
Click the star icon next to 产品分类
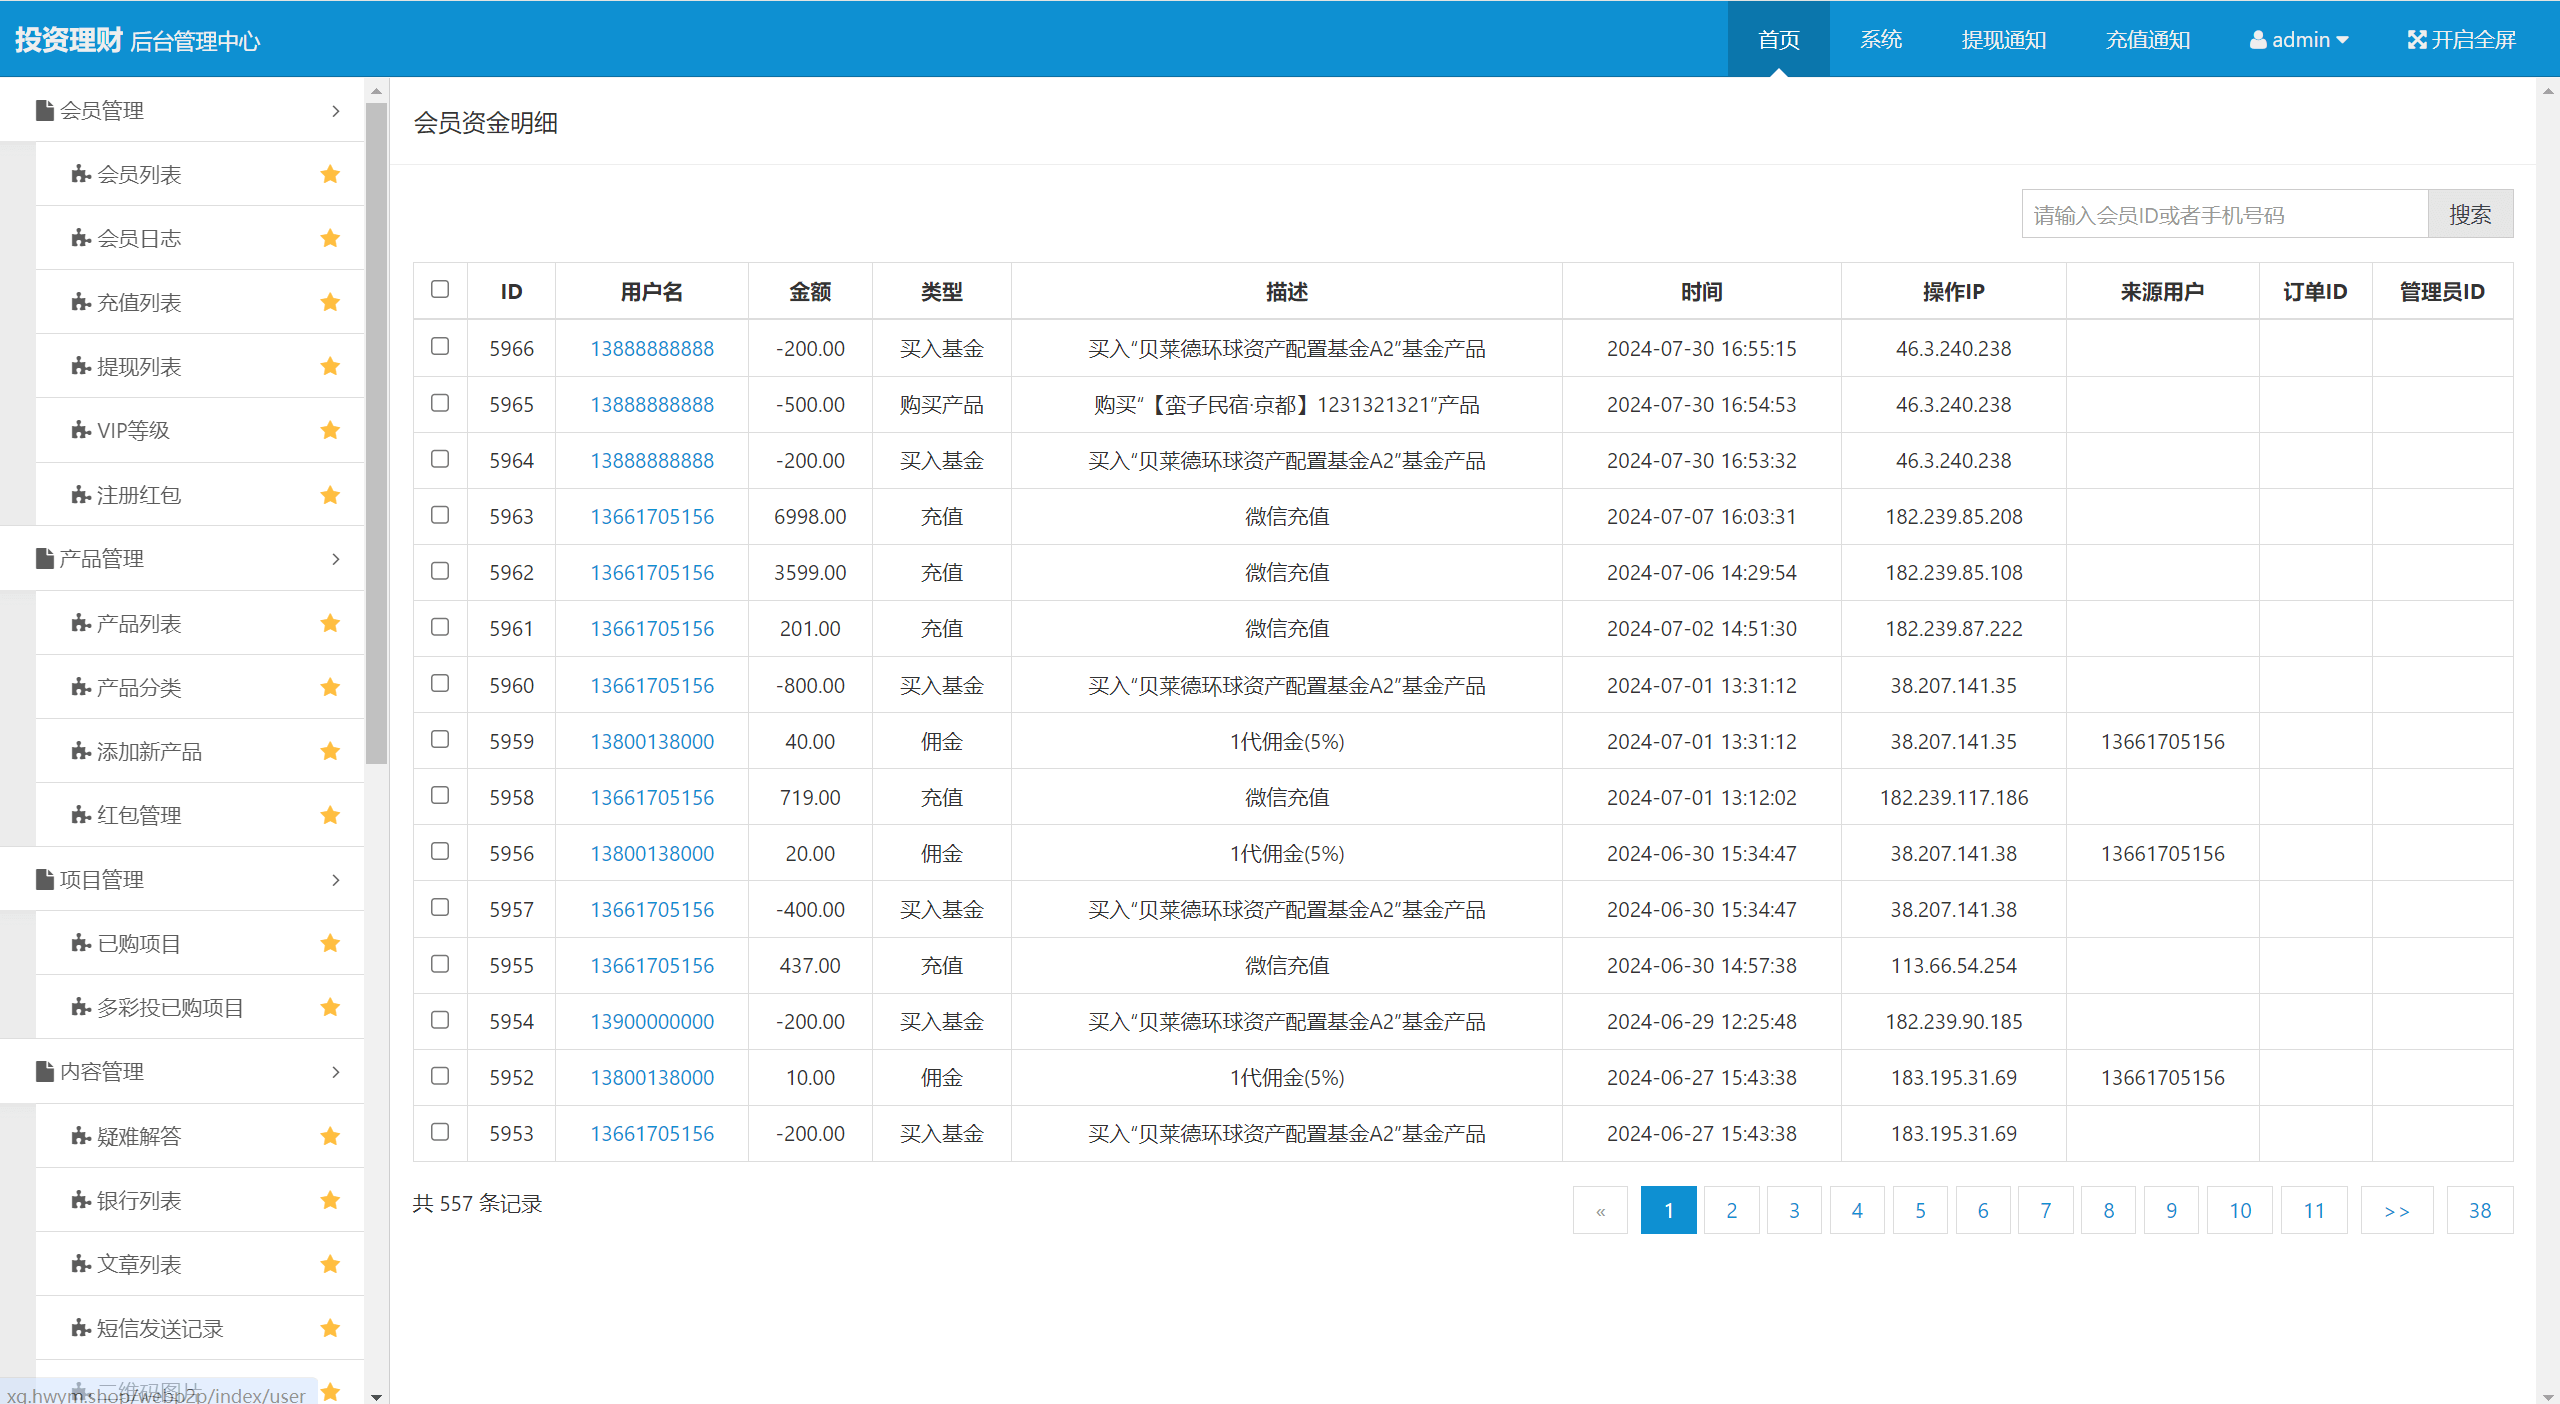pos(330,688)
